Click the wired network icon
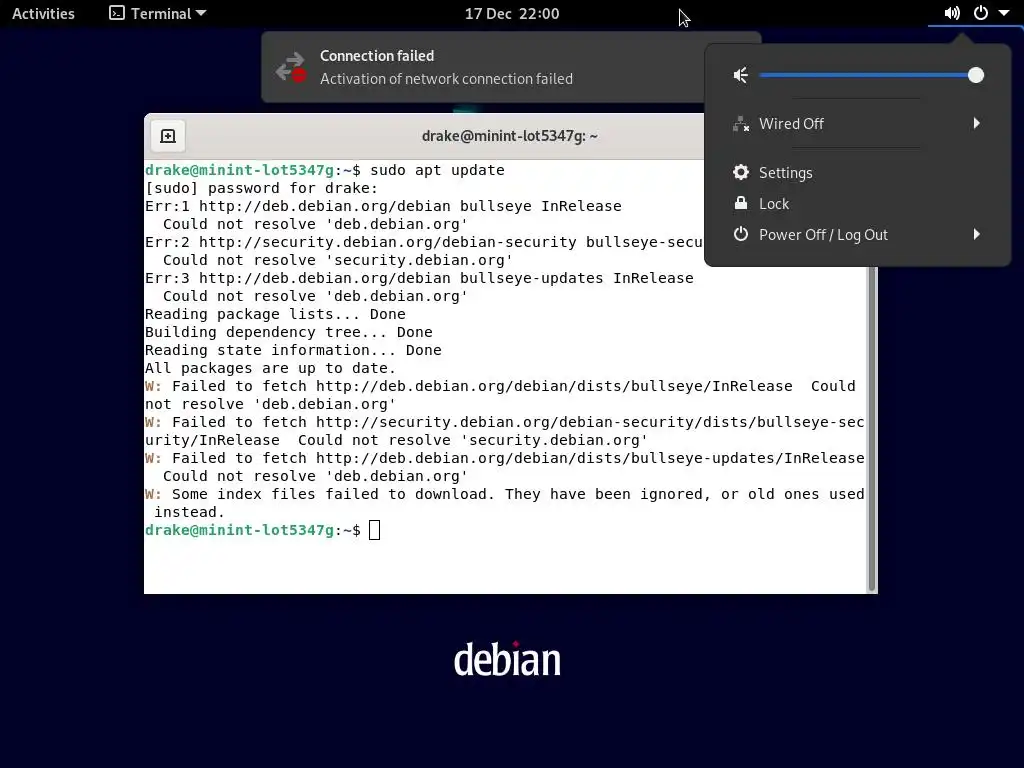The height and width of the screenshot is (768, 1024). [x=741, y=123]
